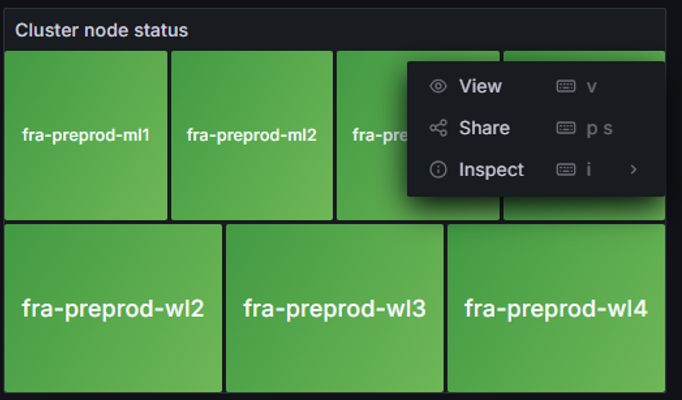Click the keyboard icon on the Inspect row
Screen dimensions: 682x400
point(566,170)
